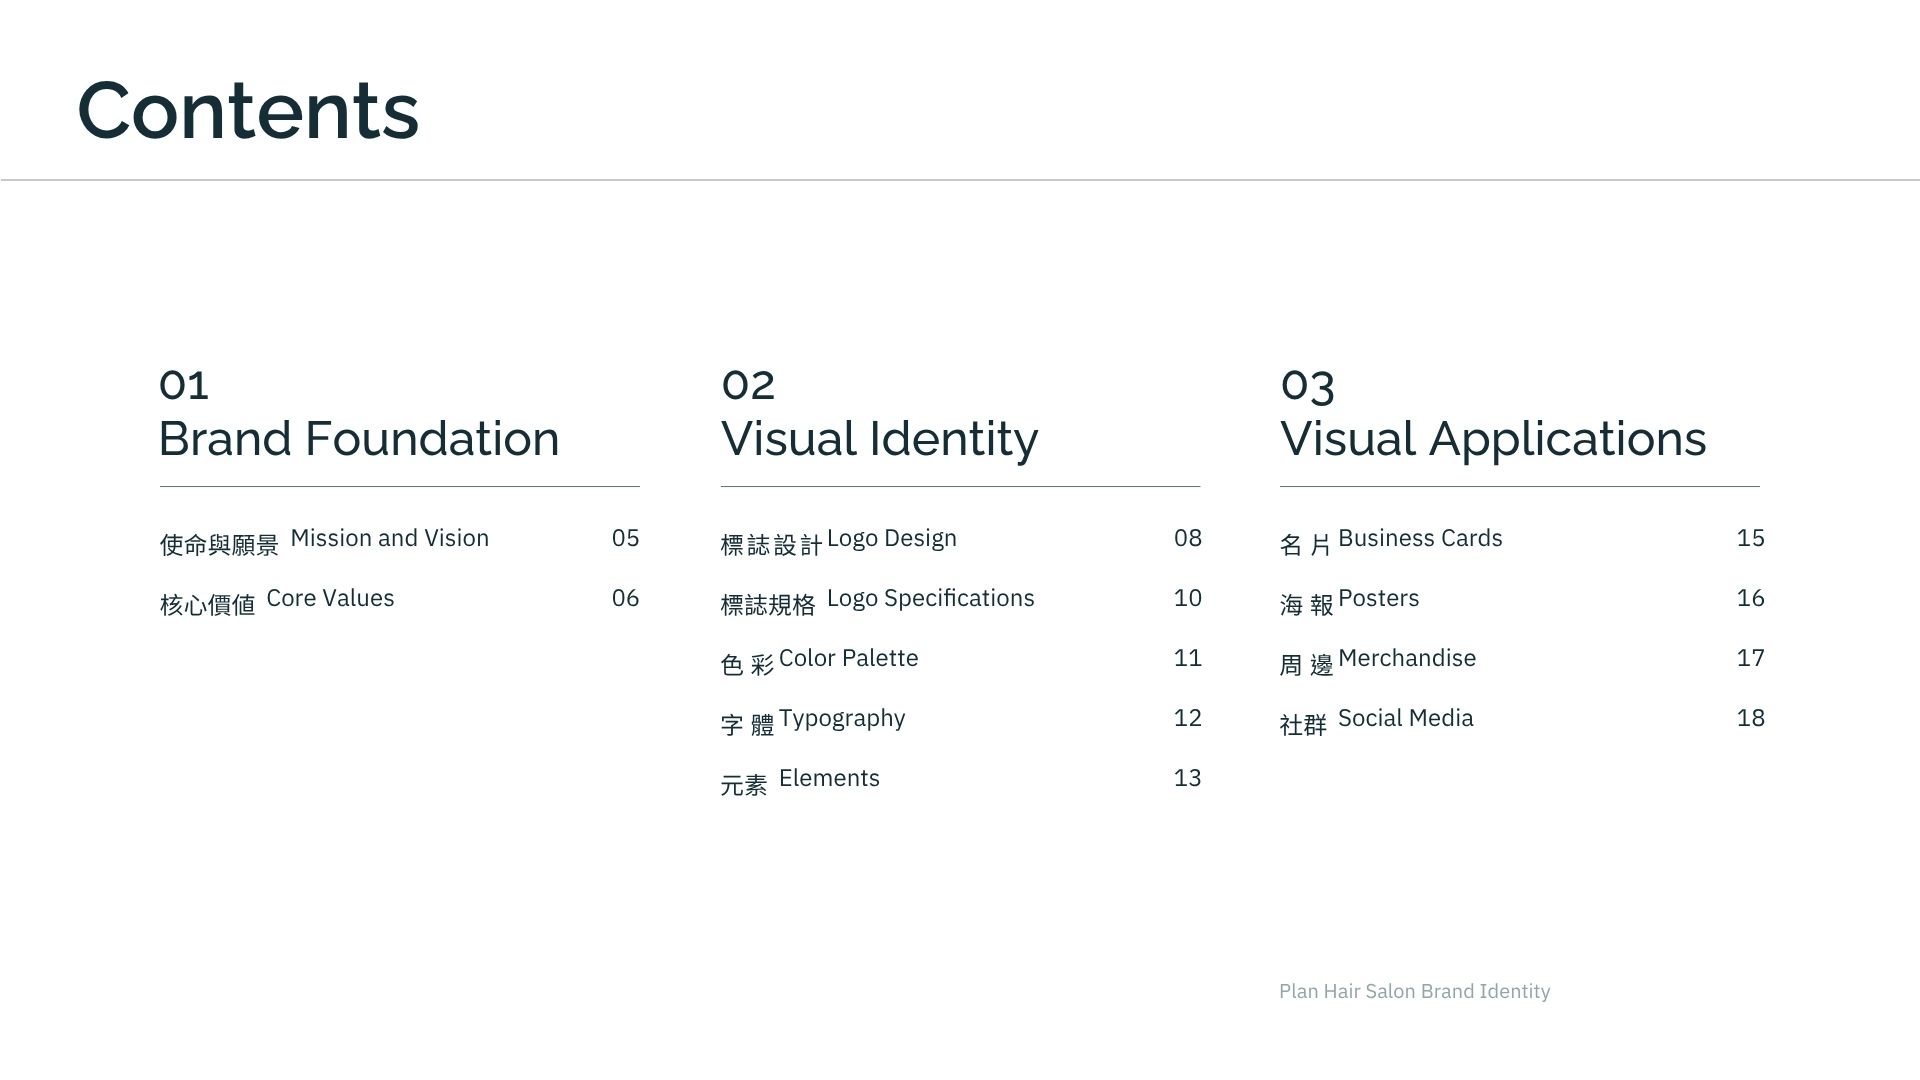Click page number 15 for Business Cards
1920x1080 pixels.
coord(1750,539)
